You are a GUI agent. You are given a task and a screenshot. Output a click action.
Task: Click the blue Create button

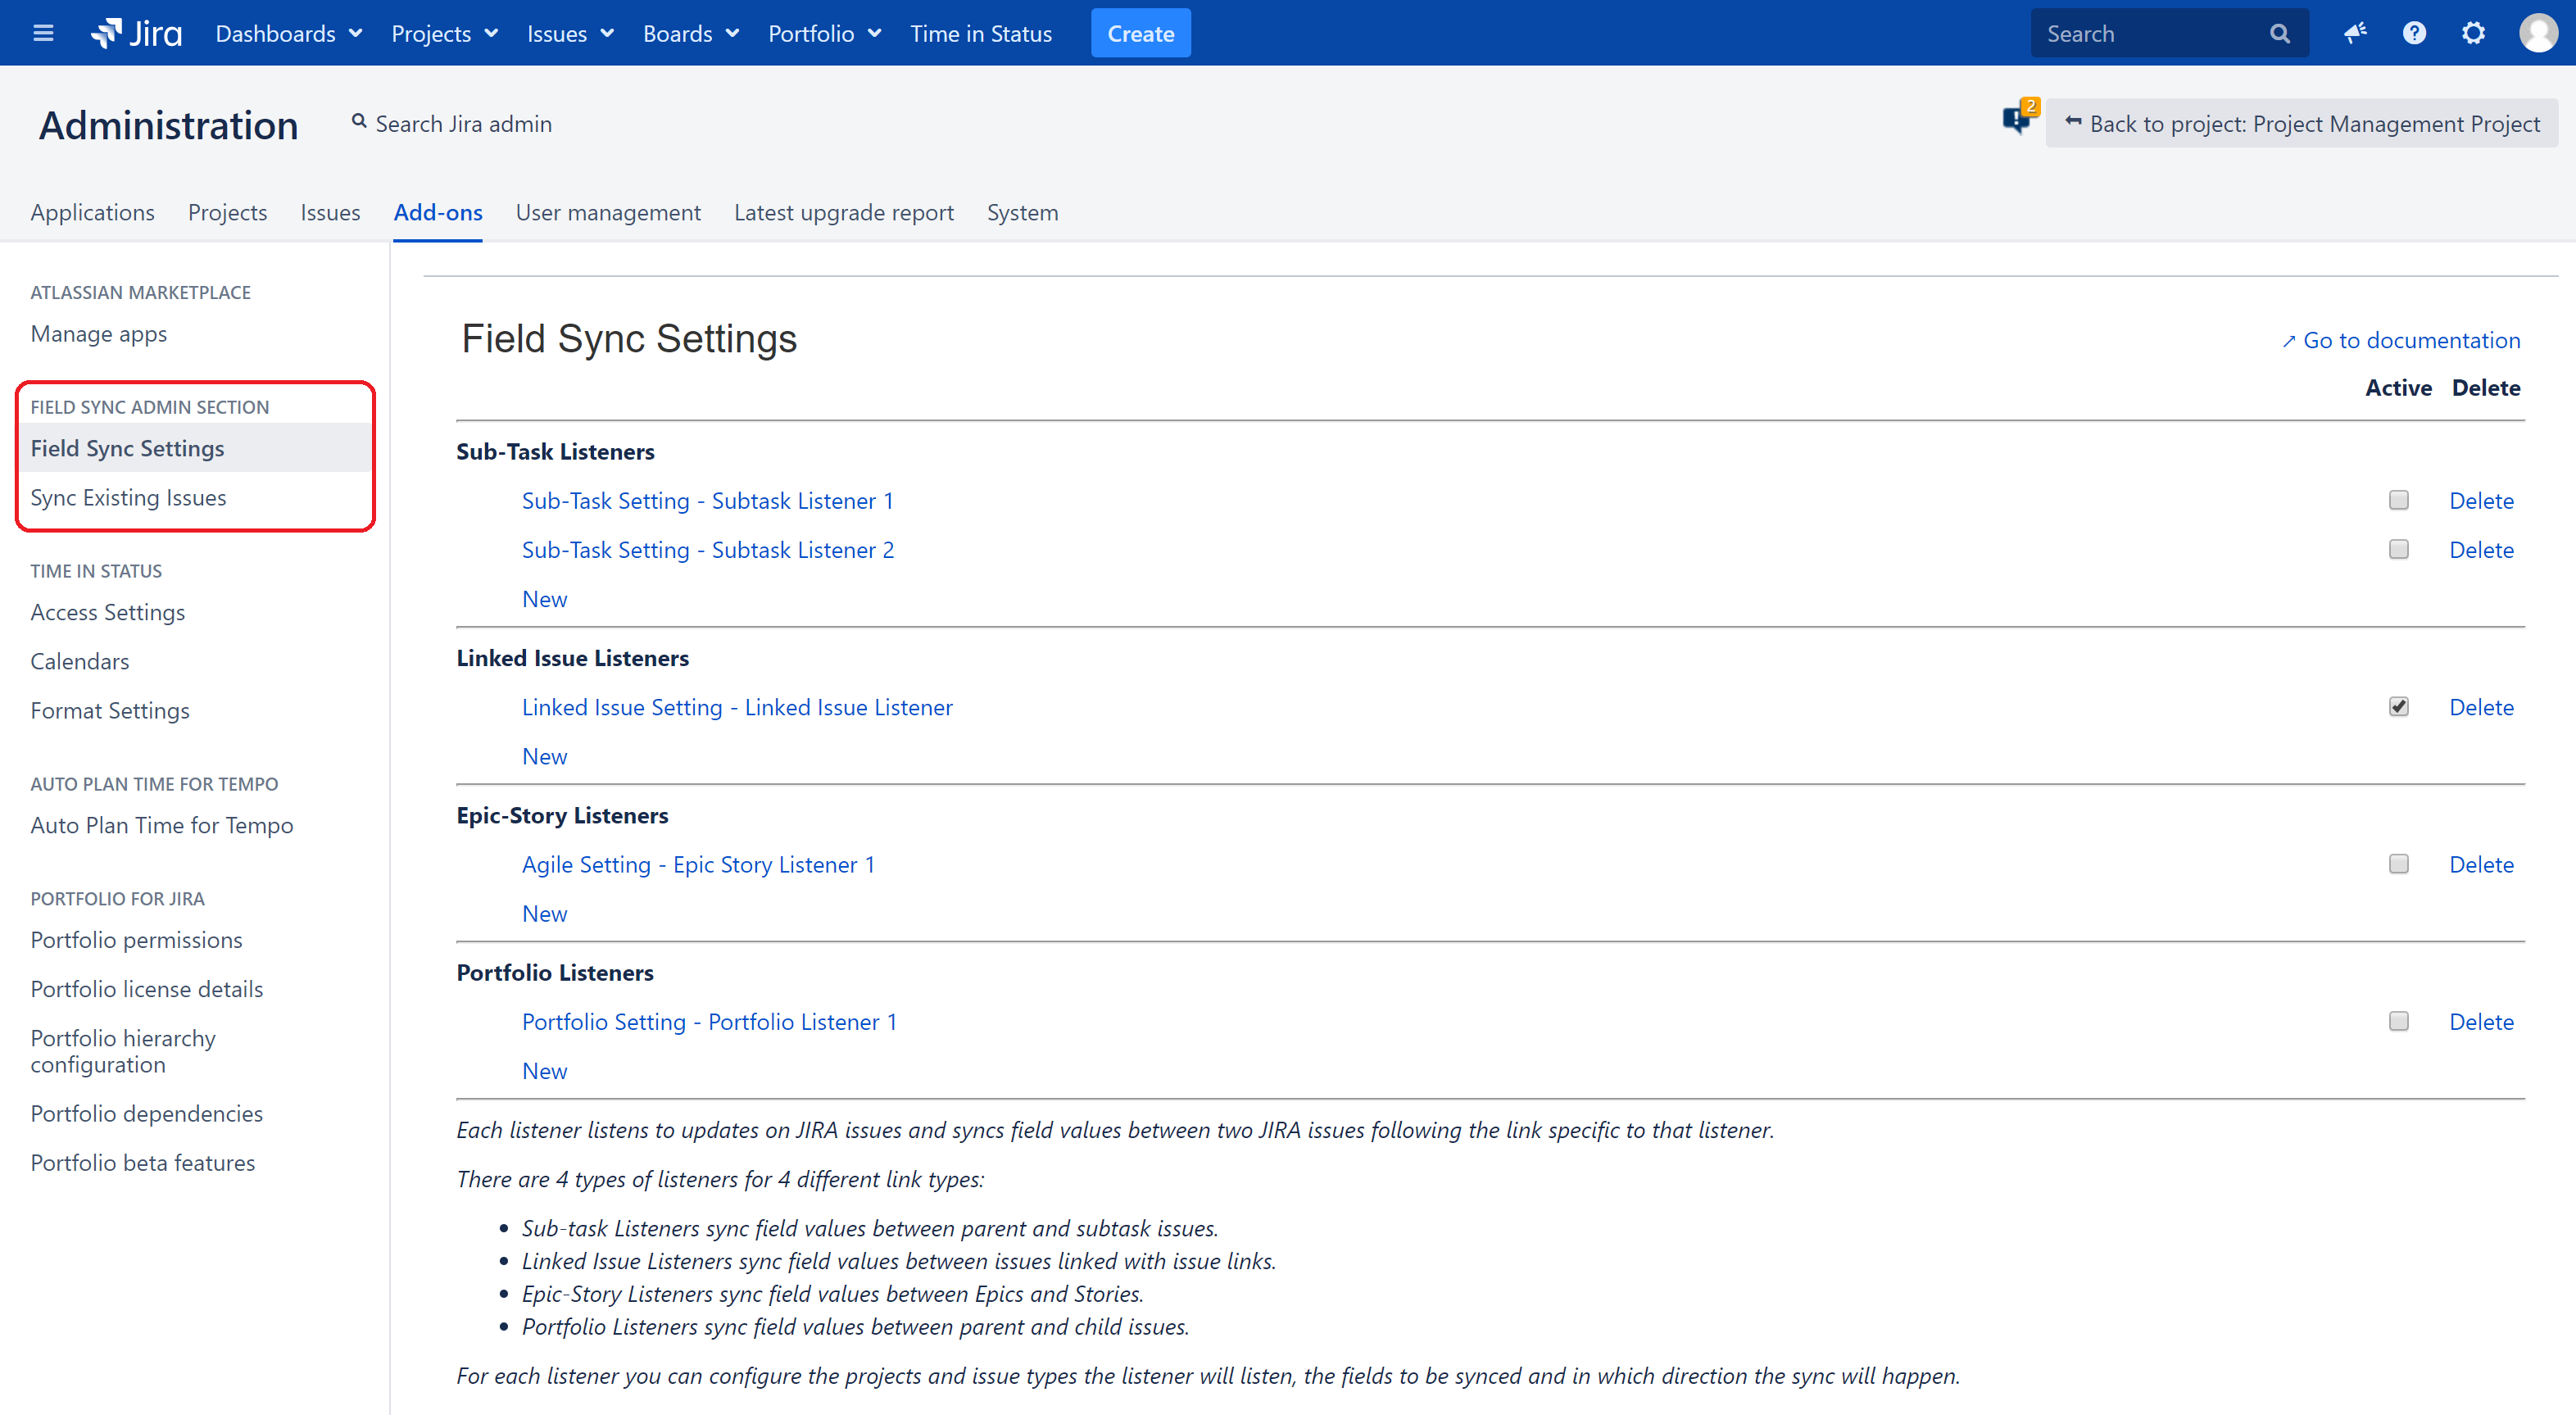click(x=1140, y=33)
